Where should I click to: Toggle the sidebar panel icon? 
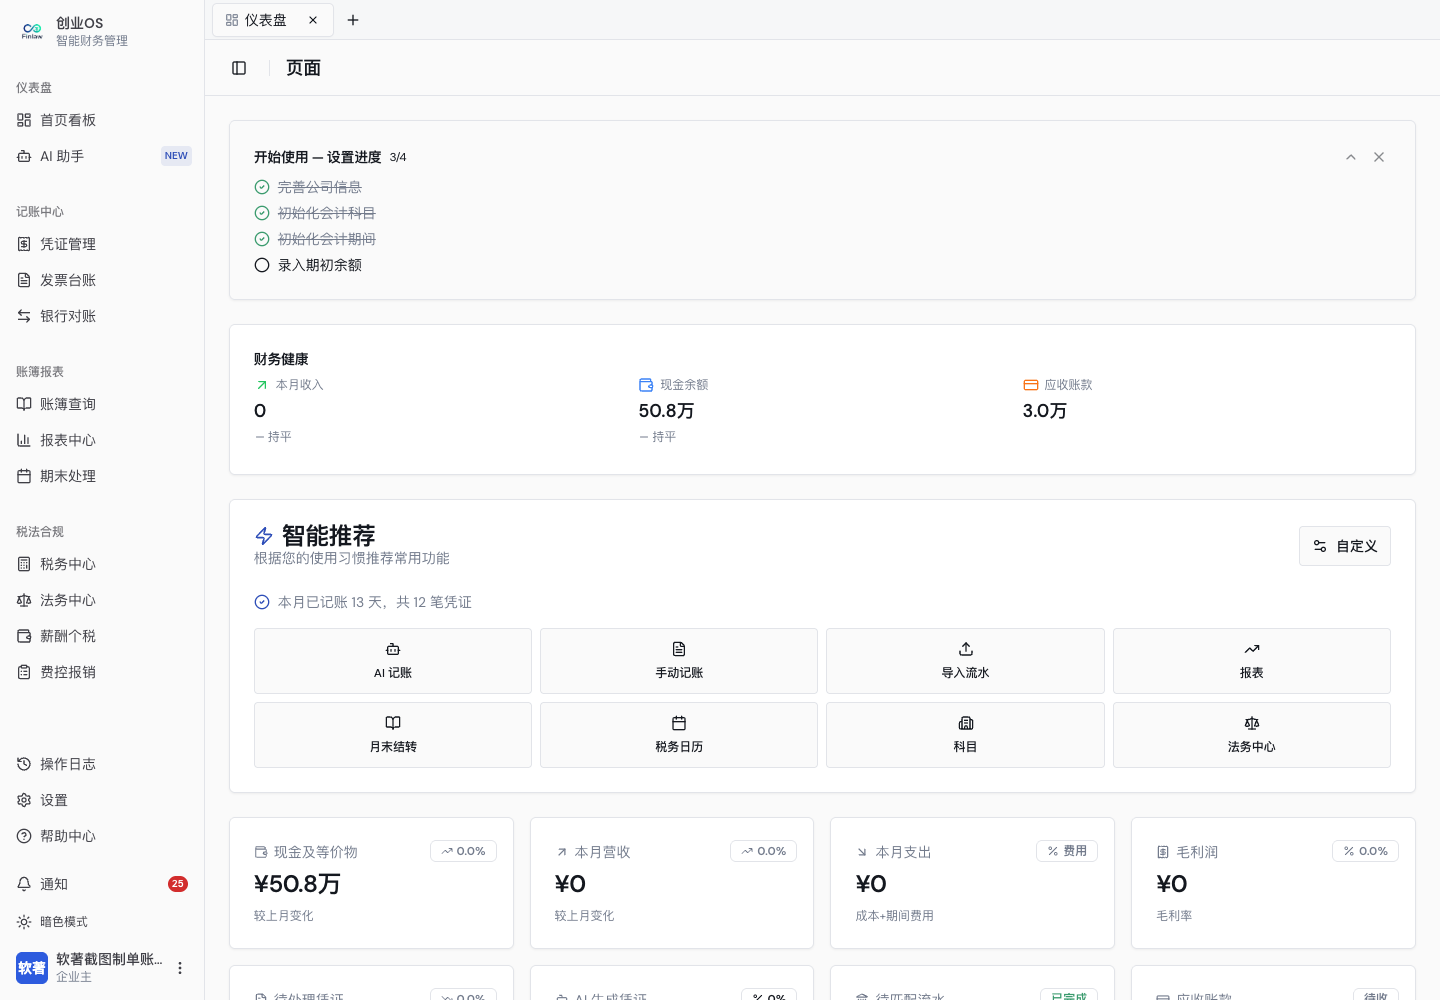239,68
